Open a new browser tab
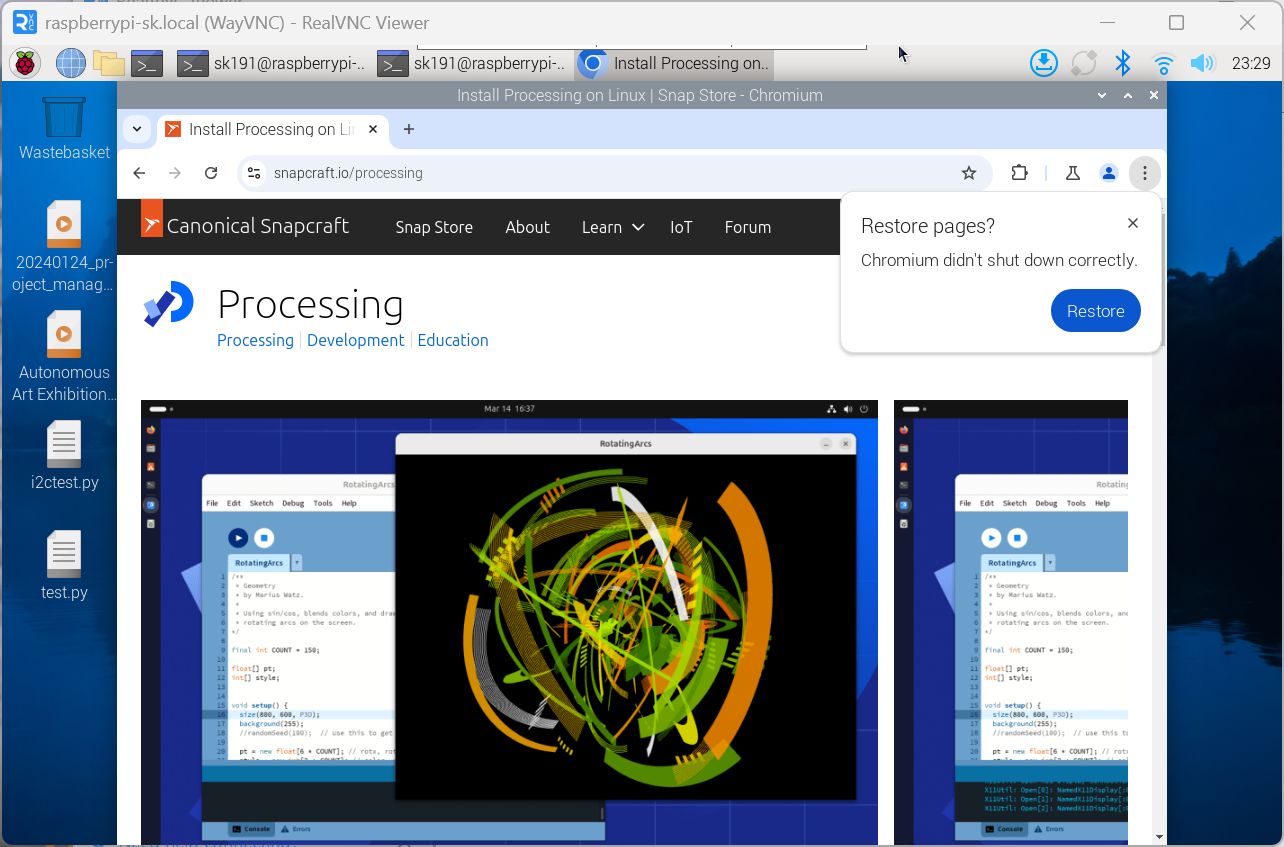 tap(408, 129)
